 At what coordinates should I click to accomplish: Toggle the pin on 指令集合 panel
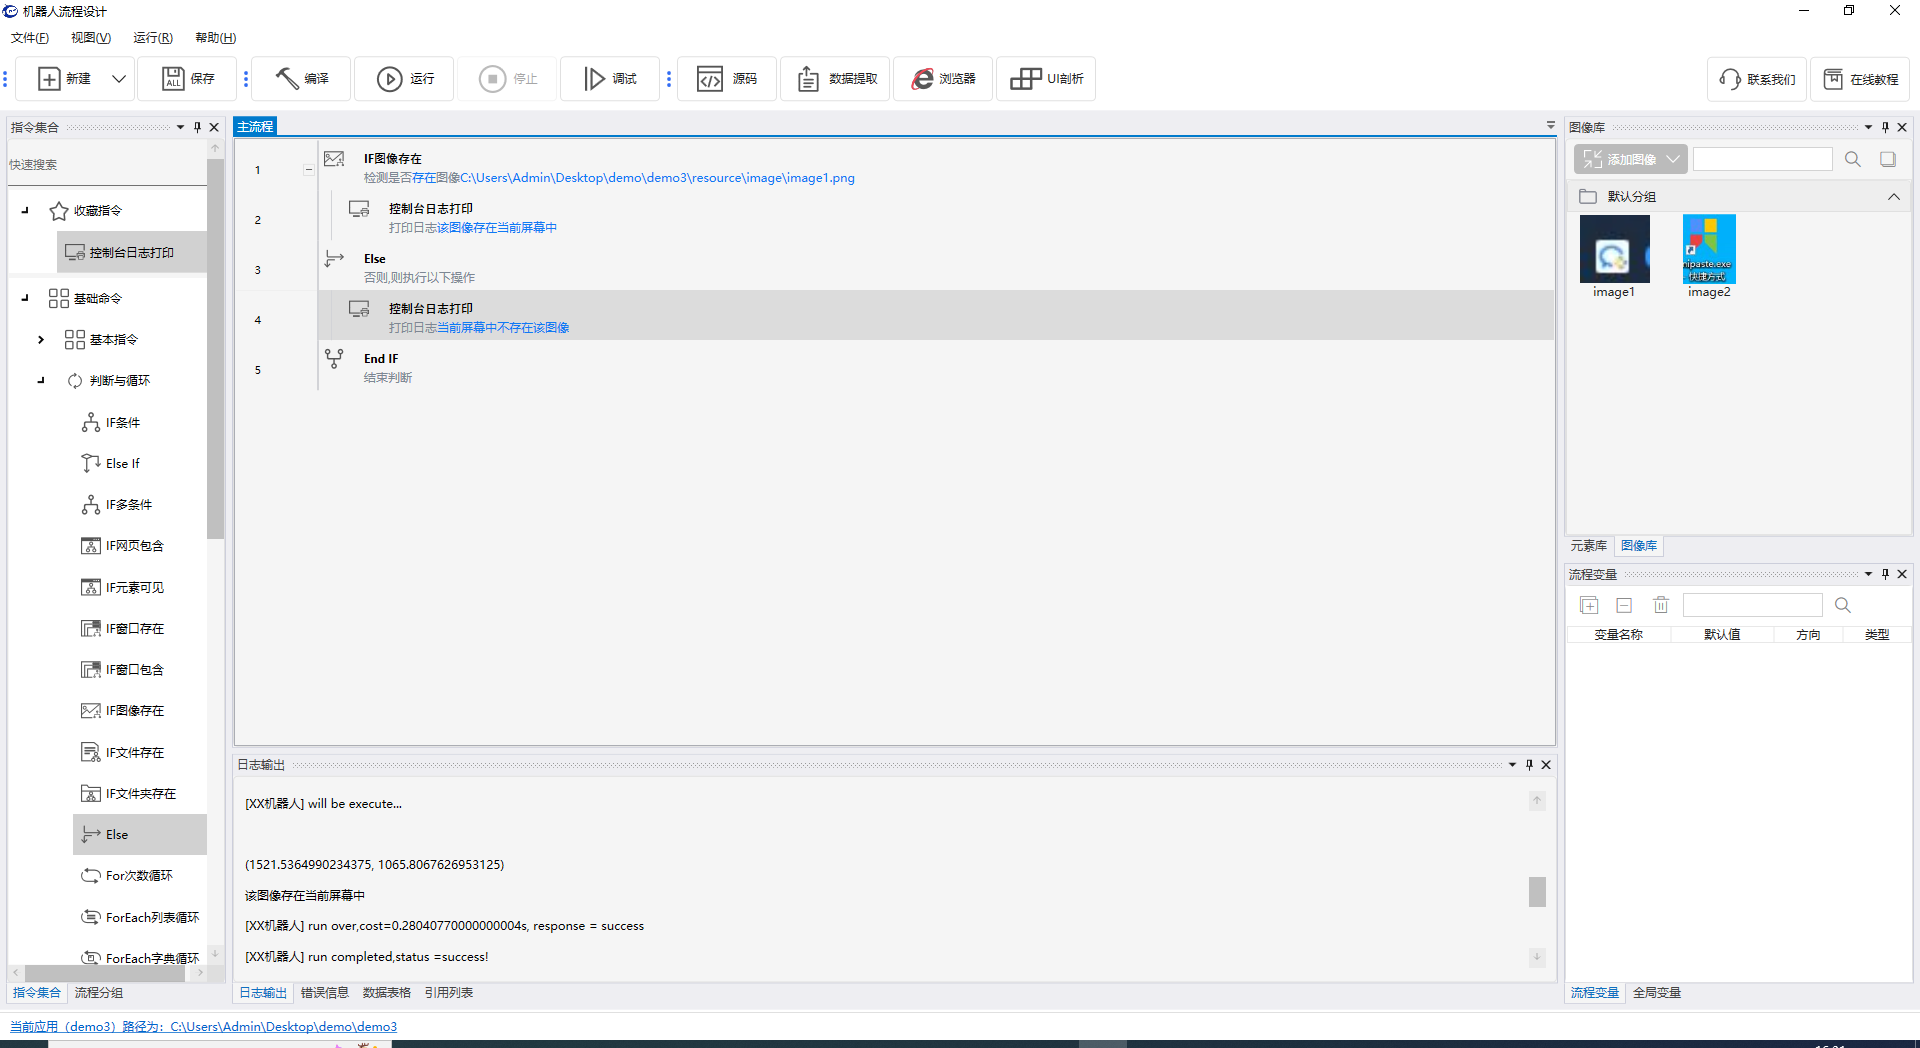(197, 127)
